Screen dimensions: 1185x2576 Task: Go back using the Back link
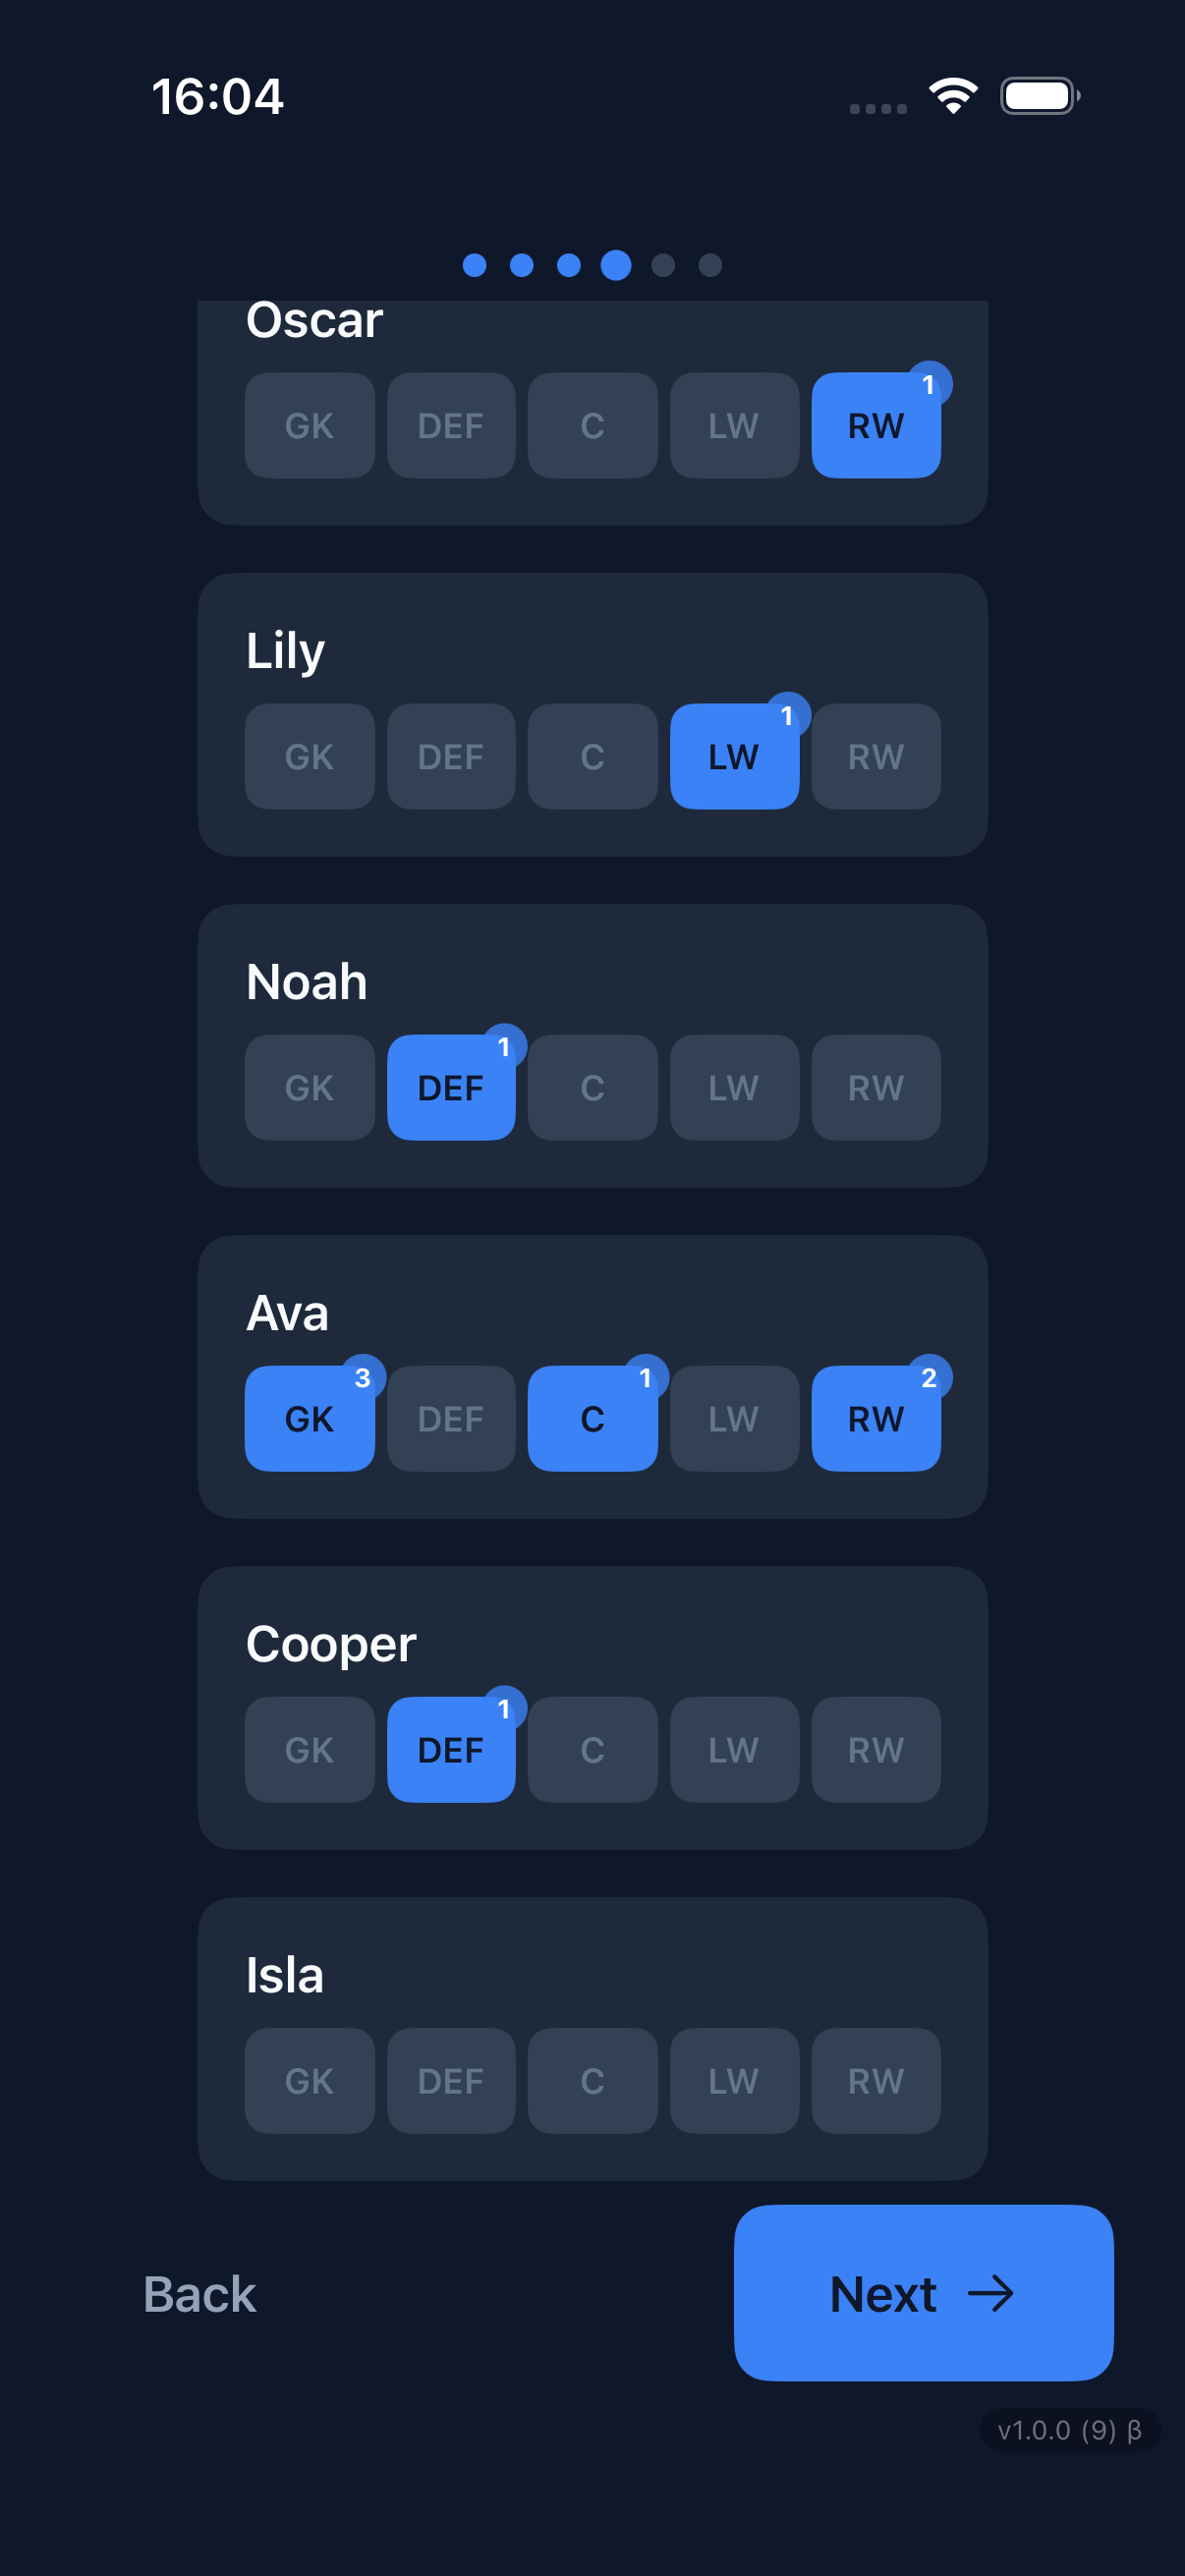click(x=198, y=2295)
